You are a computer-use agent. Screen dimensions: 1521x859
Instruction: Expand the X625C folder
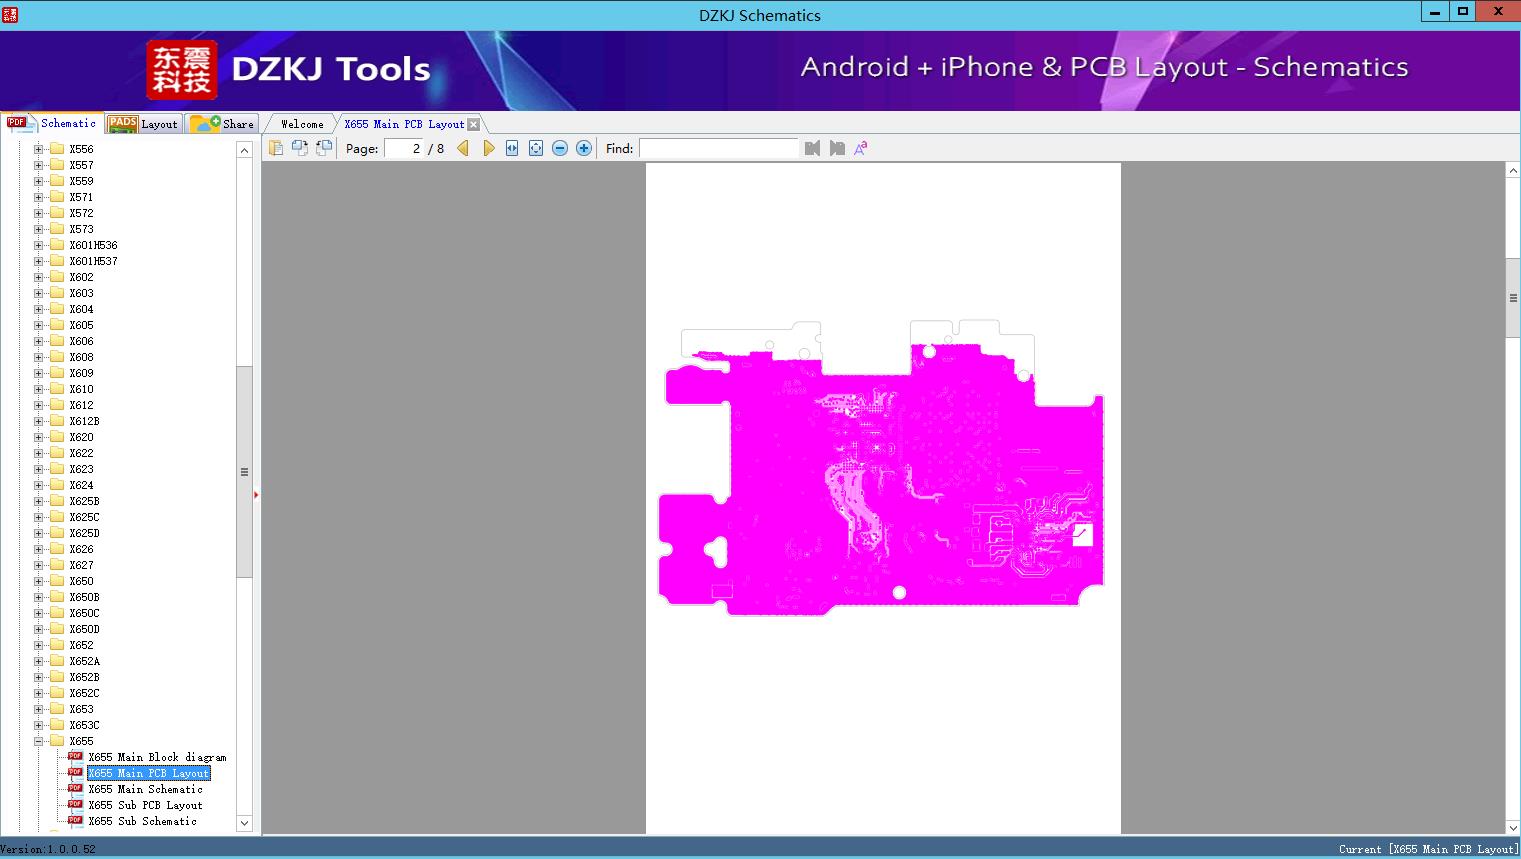coord(38,517)
